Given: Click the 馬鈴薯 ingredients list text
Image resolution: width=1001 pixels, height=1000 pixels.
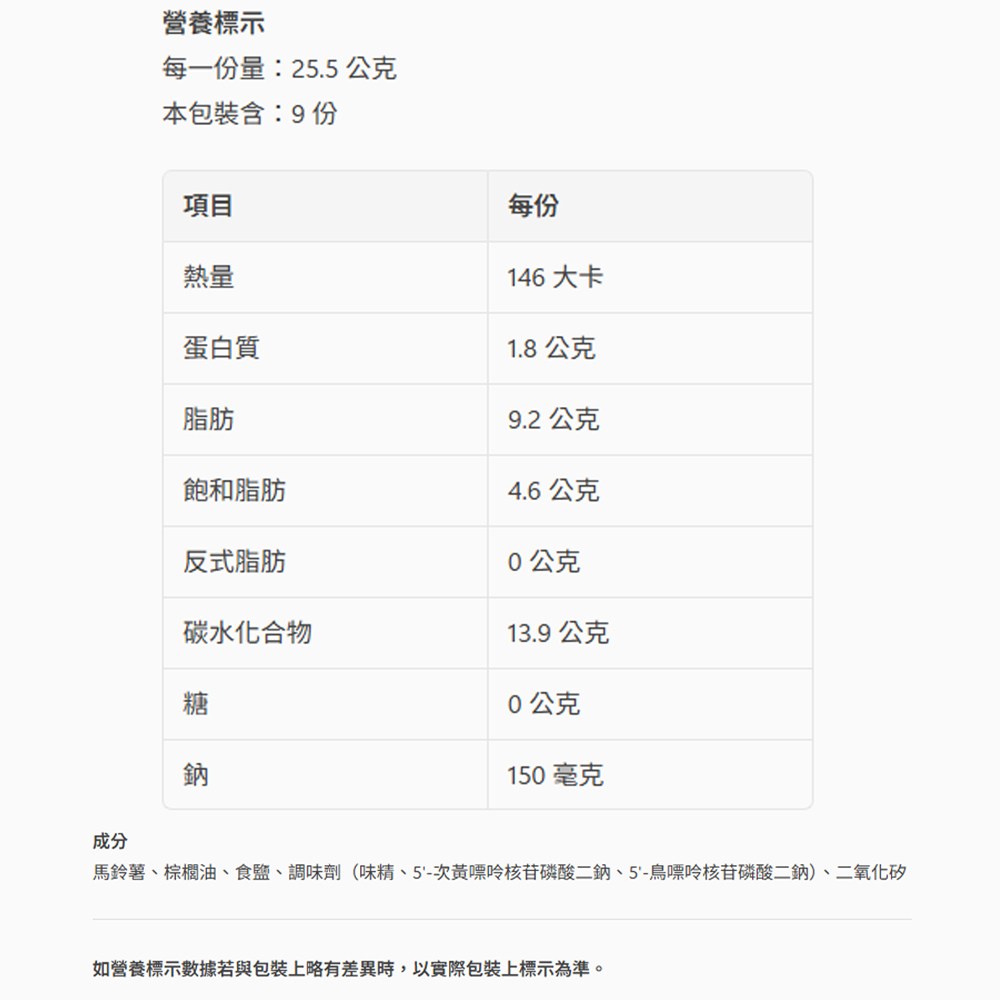Looking at the screenshot, I should 499,872.
